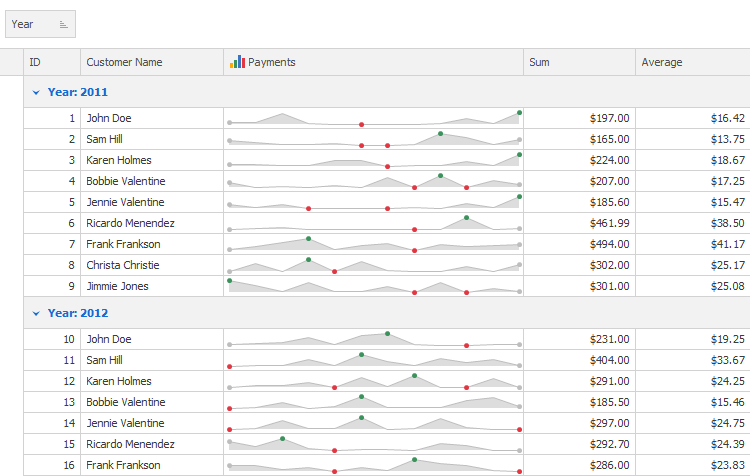750x476 pixels.
Task: Sort by the ID column header
Action: (x=51, y=62)
